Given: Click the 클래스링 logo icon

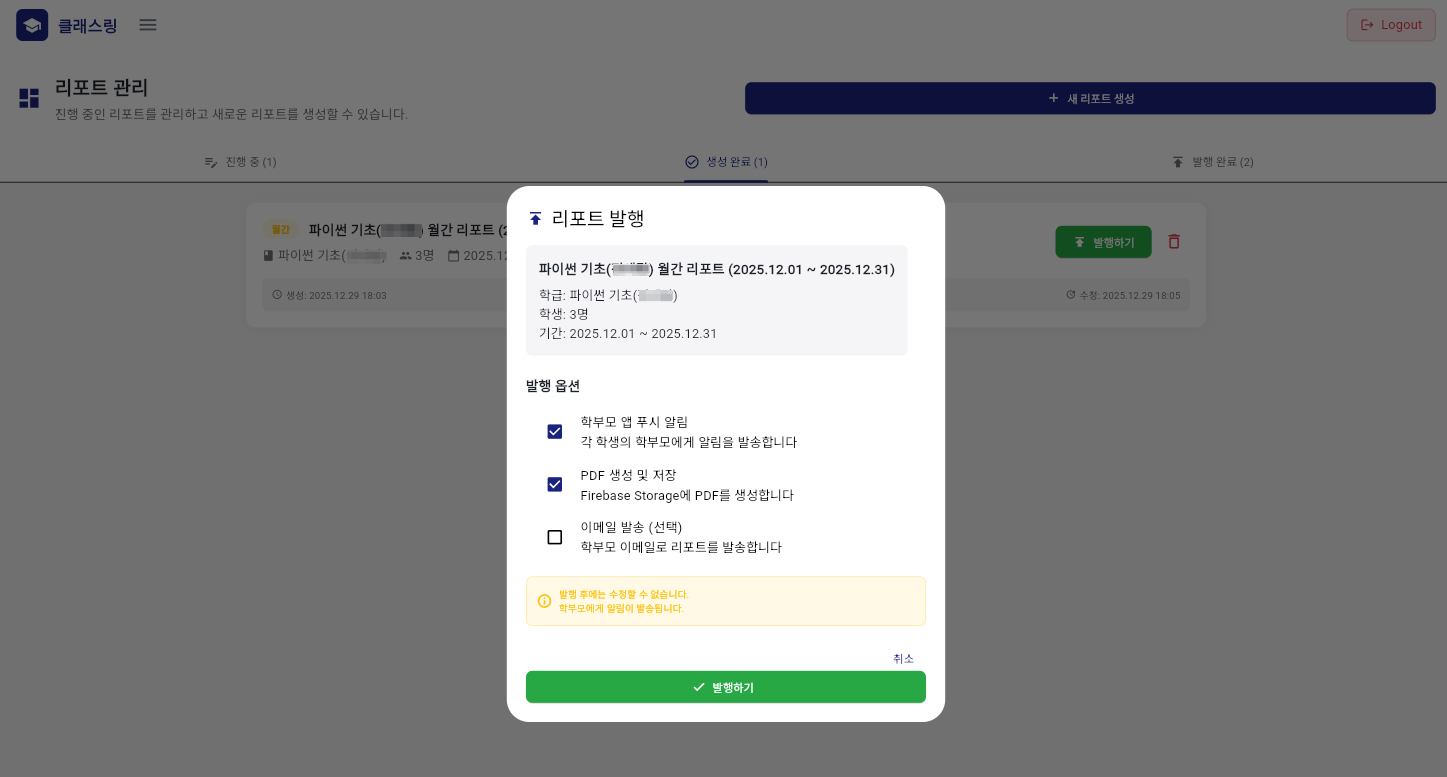Looking at the screenshot, I should pos(32,24).
